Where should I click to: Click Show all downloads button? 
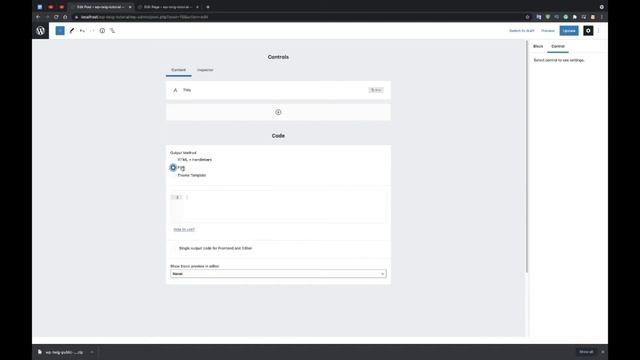pos(586,352)
